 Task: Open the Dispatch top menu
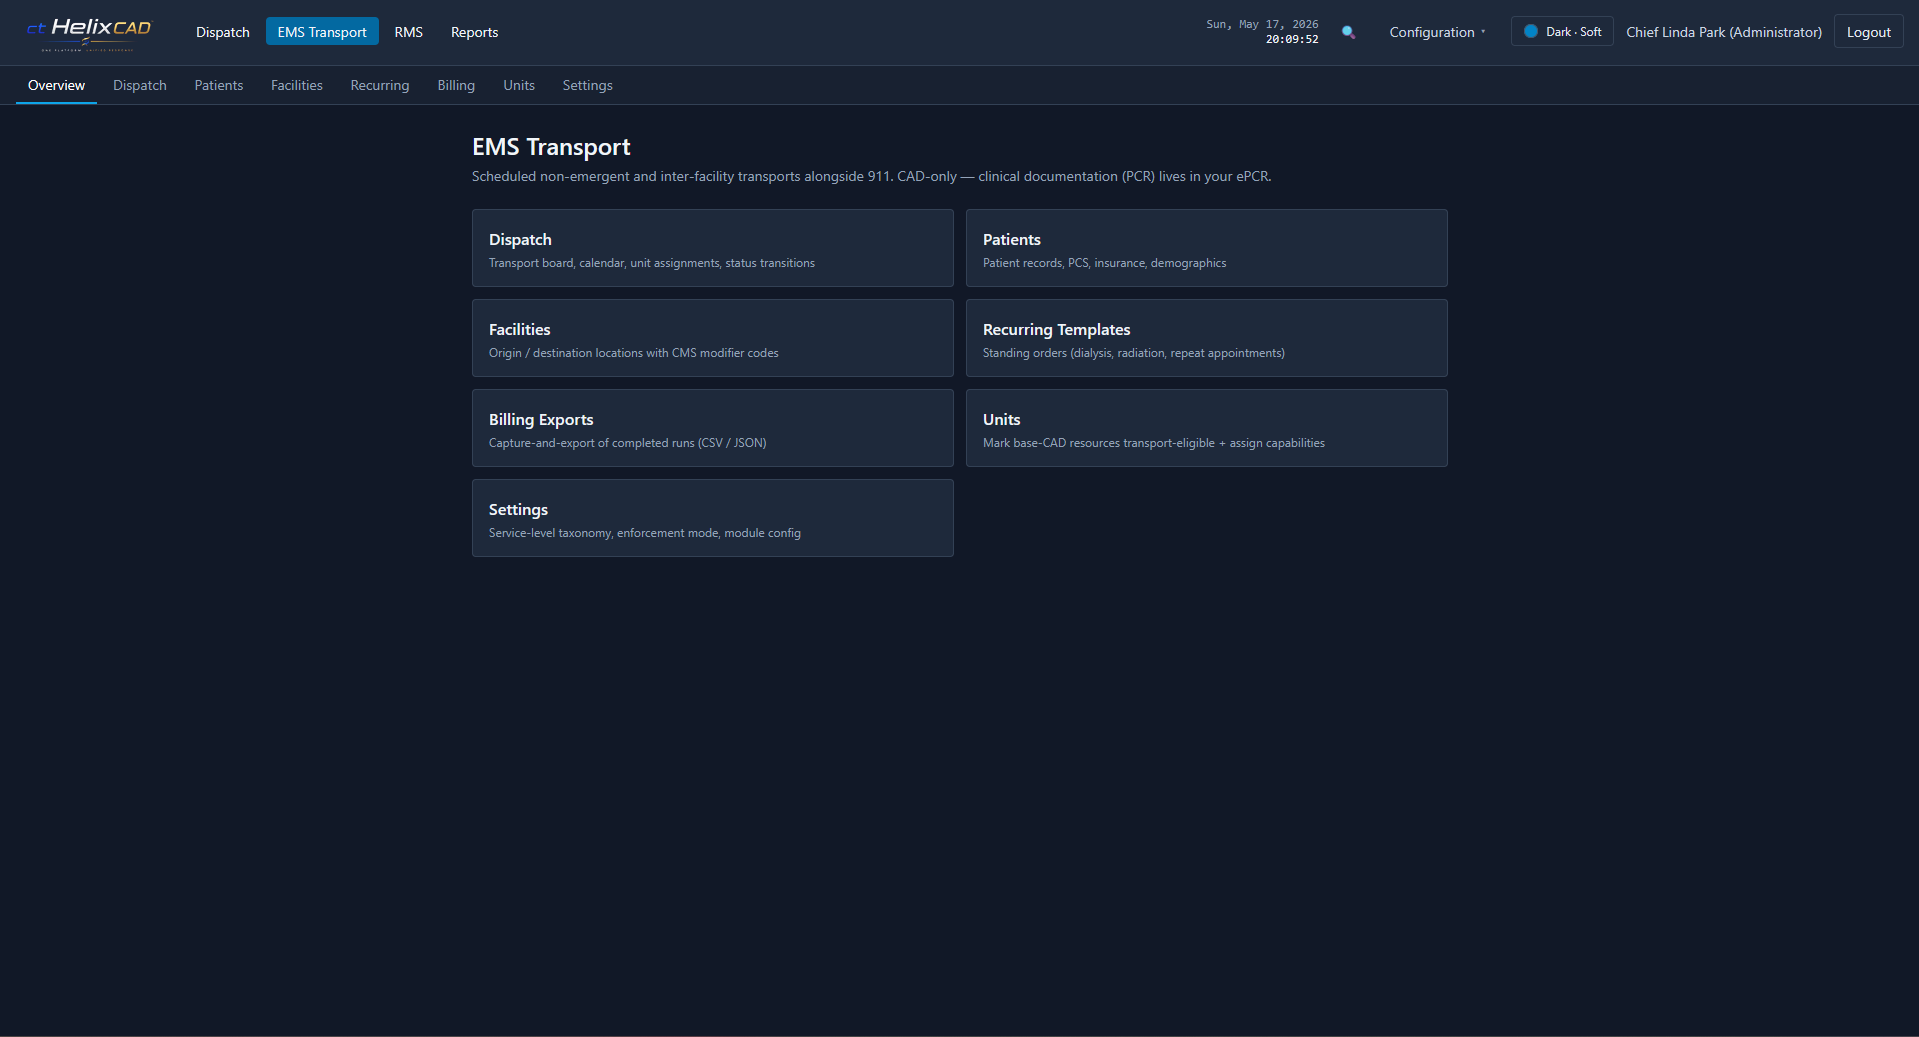click(x=223, y=32)
